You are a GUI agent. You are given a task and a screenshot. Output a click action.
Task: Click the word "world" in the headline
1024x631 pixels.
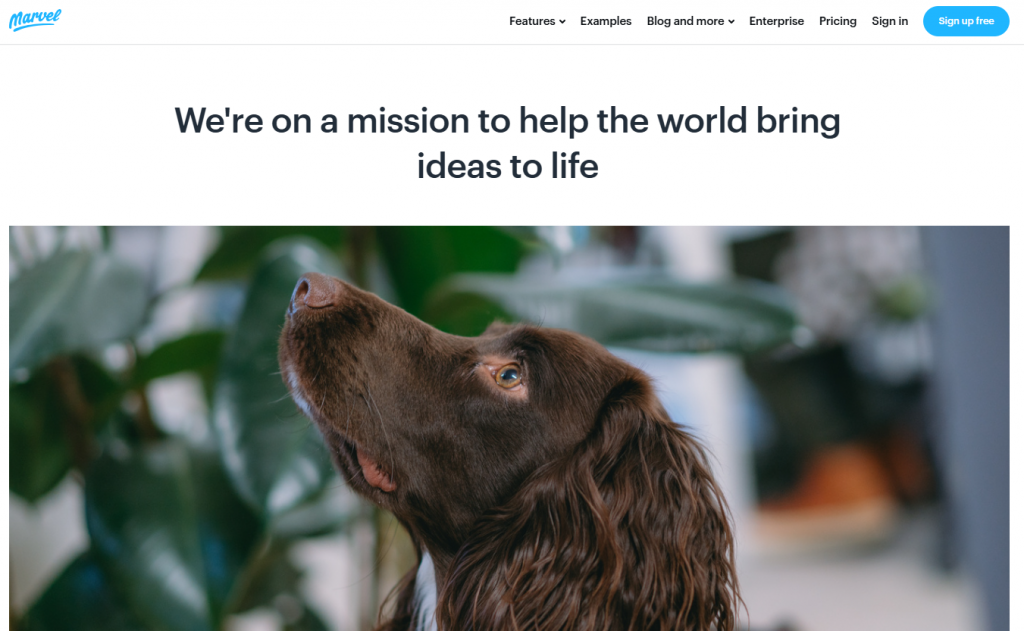click(702, 121)
